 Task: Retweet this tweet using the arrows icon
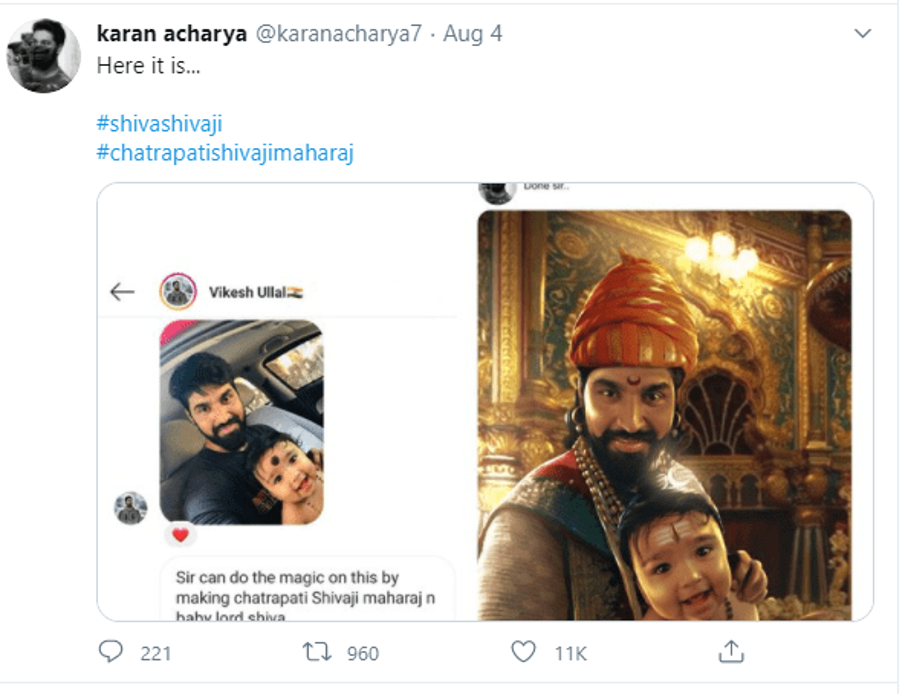point(317,652)
